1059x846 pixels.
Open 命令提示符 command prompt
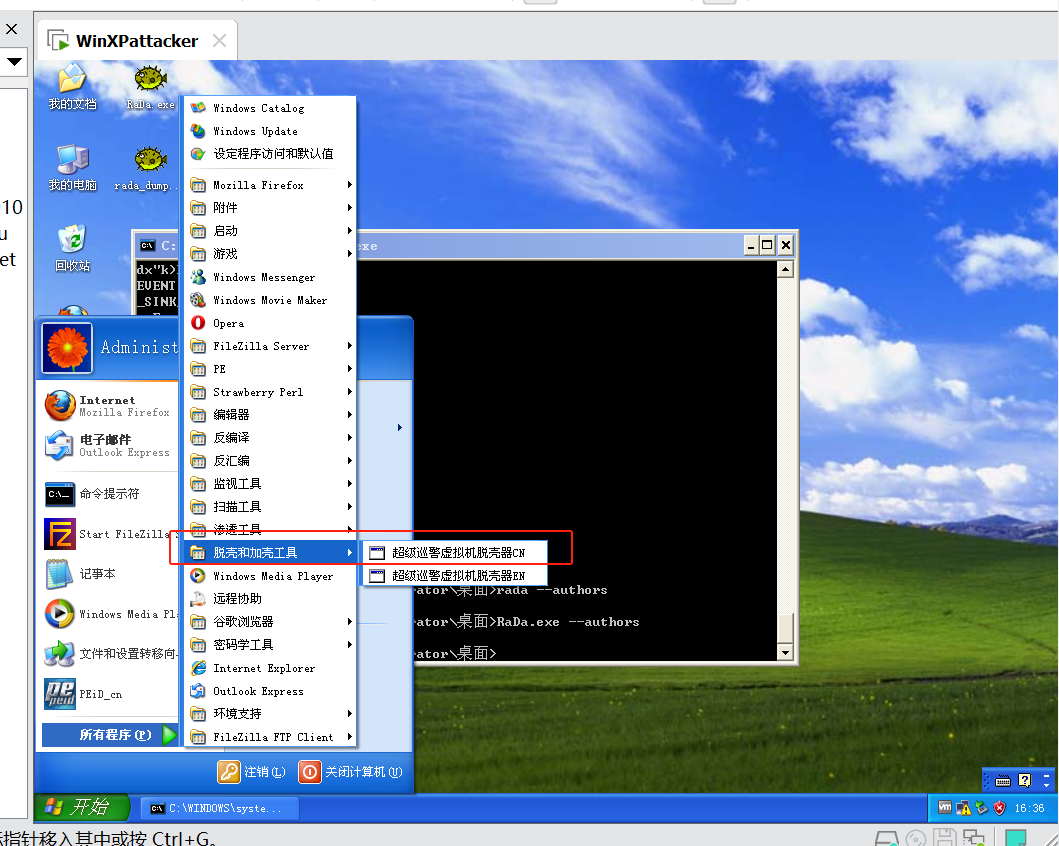coord(108,494)
